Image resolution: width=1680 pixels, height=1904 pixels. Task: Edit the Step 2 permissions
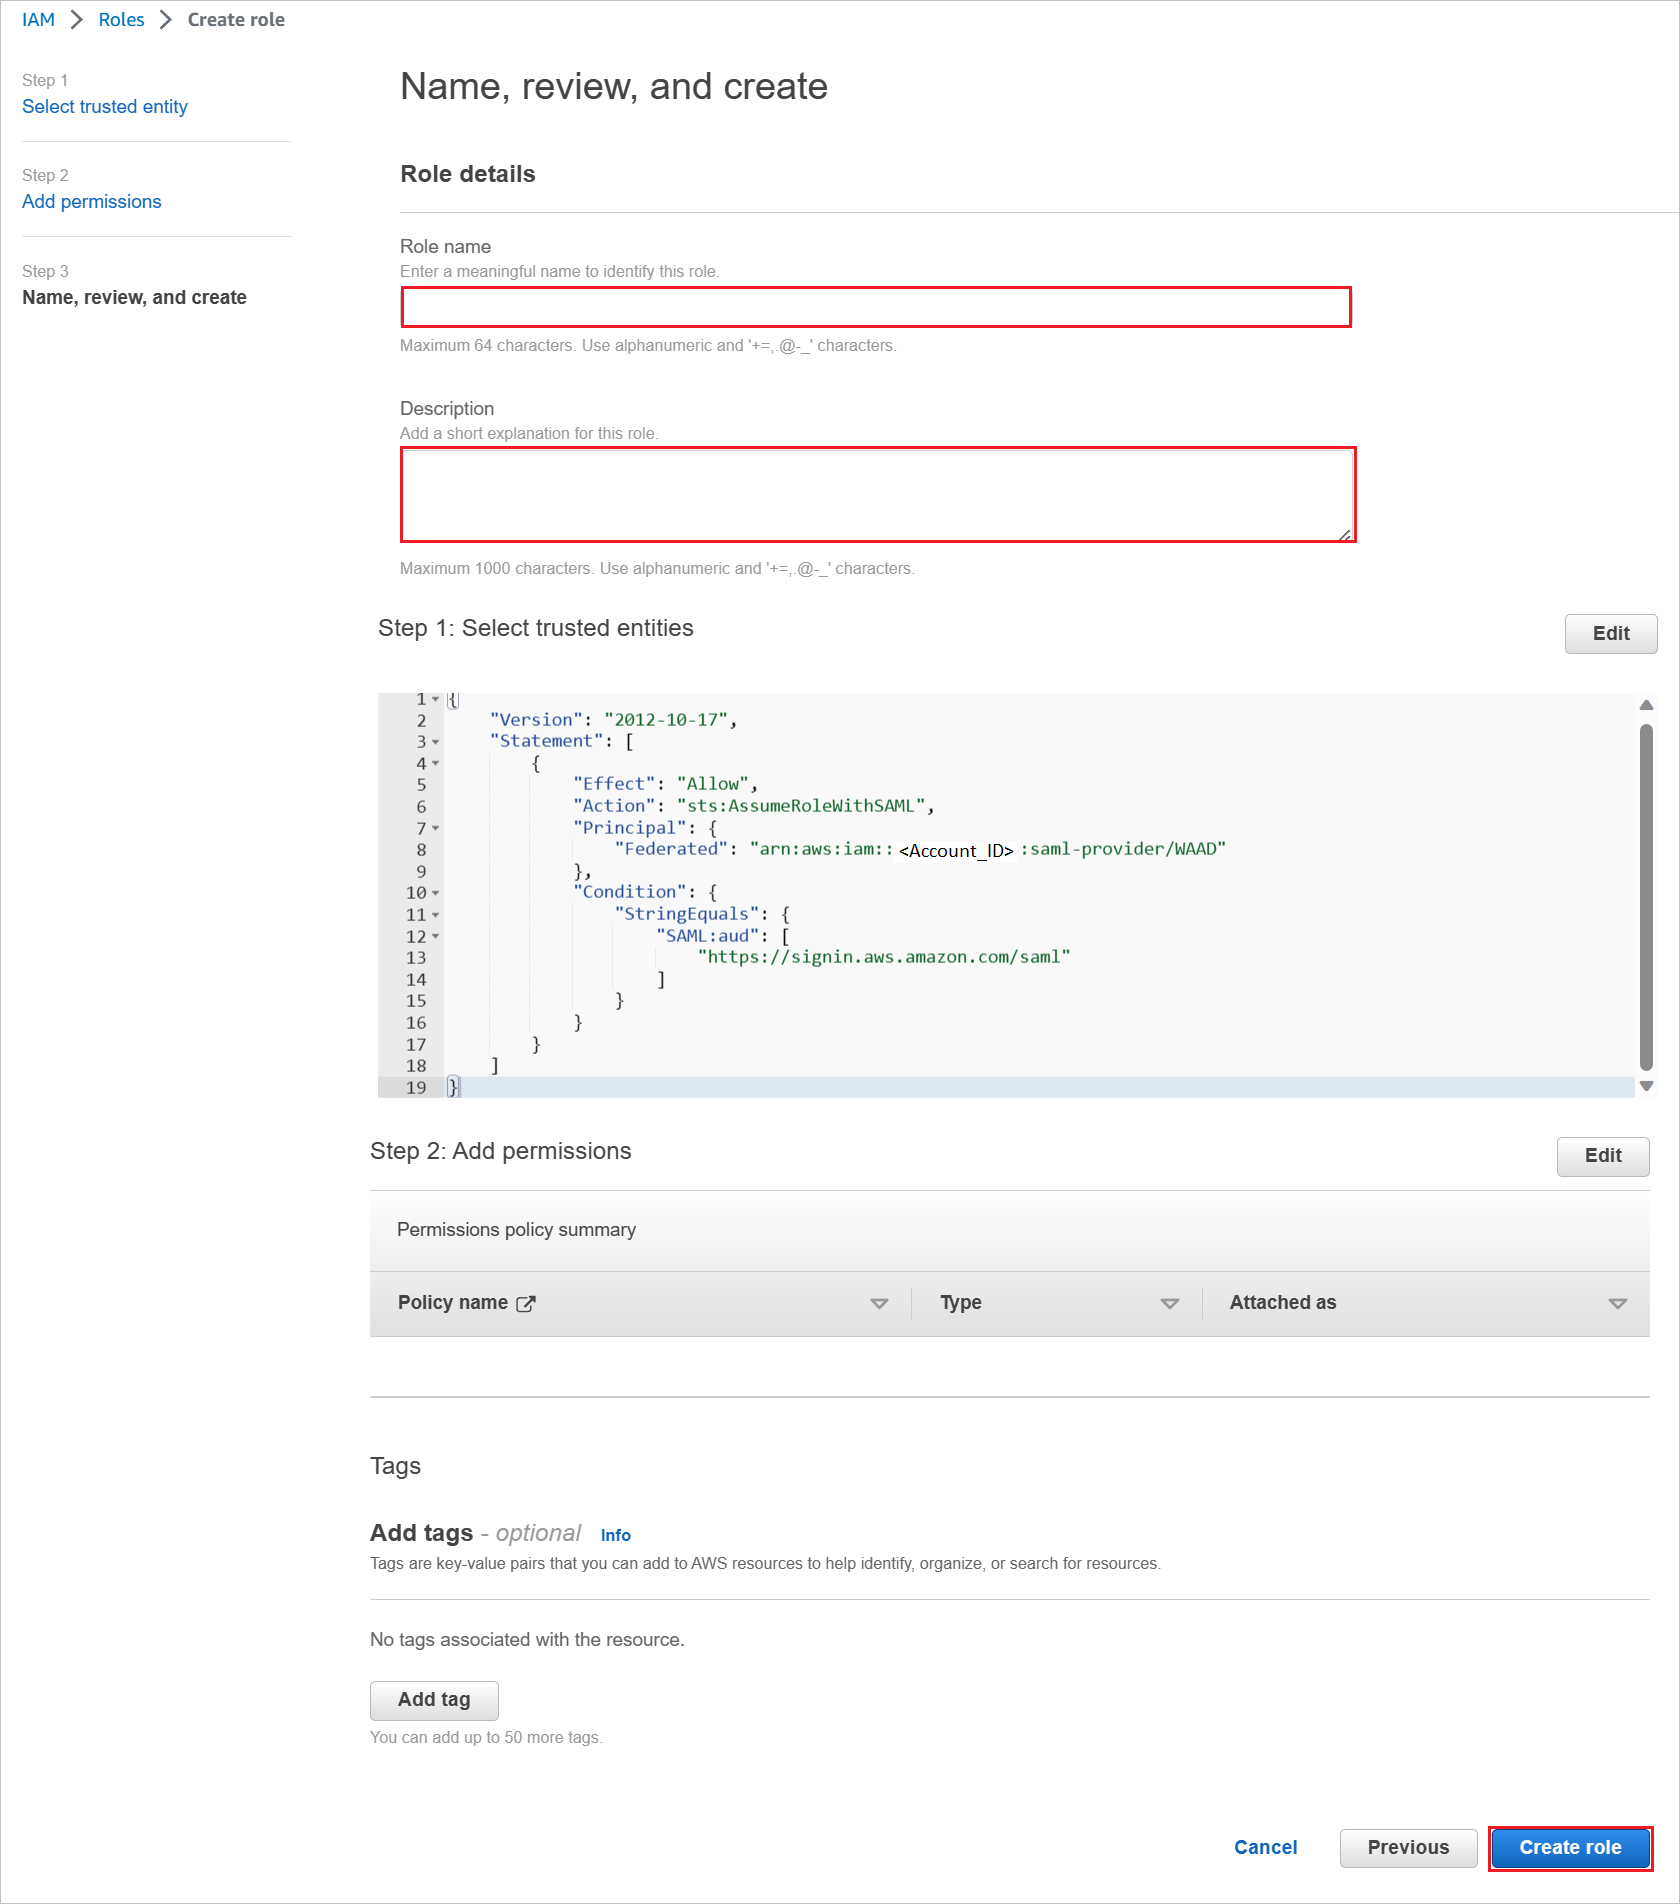coord(1602,1156)
